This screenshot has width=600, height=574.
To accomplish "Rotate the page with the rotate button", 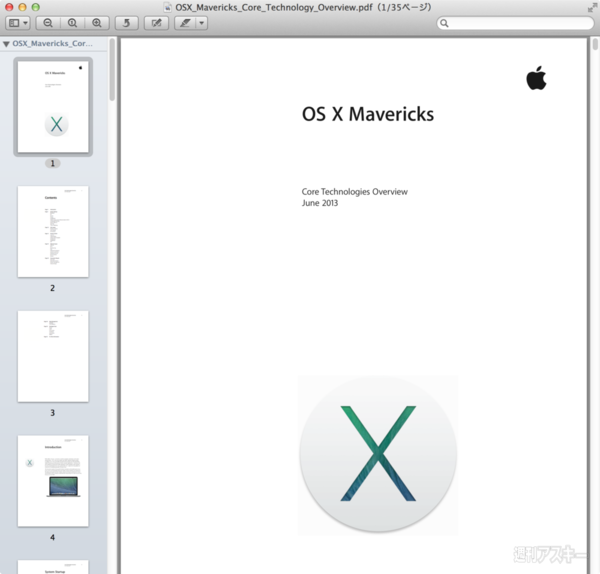I will [127, 23].
